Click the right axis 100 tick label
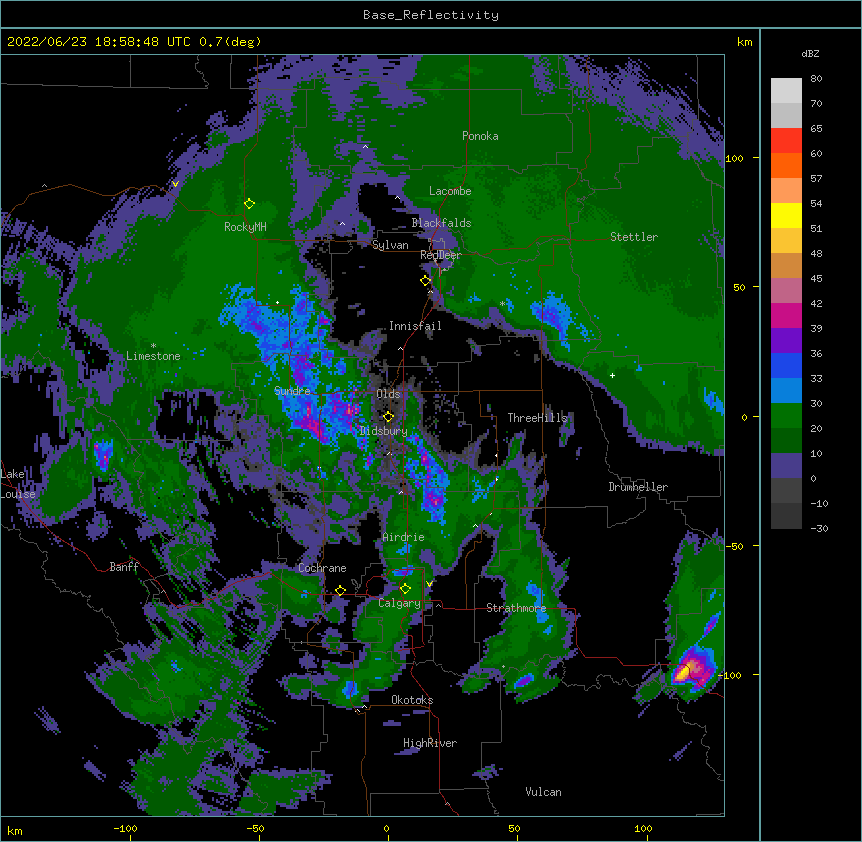Image resolution: width=862 pixels, height=842 pixels. pyautogui.click(x=734, y=159)
